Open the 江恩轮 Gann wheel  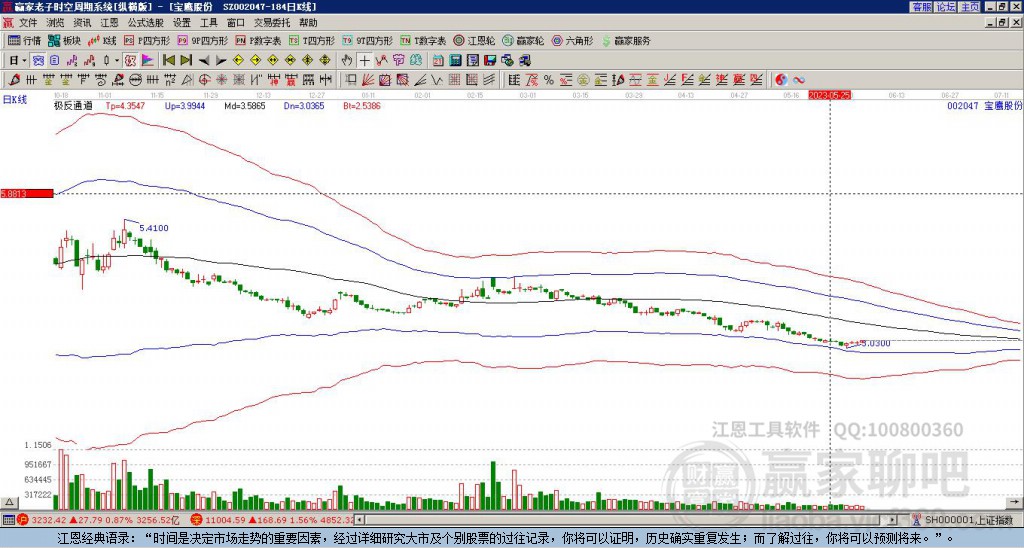coord(474,40)
